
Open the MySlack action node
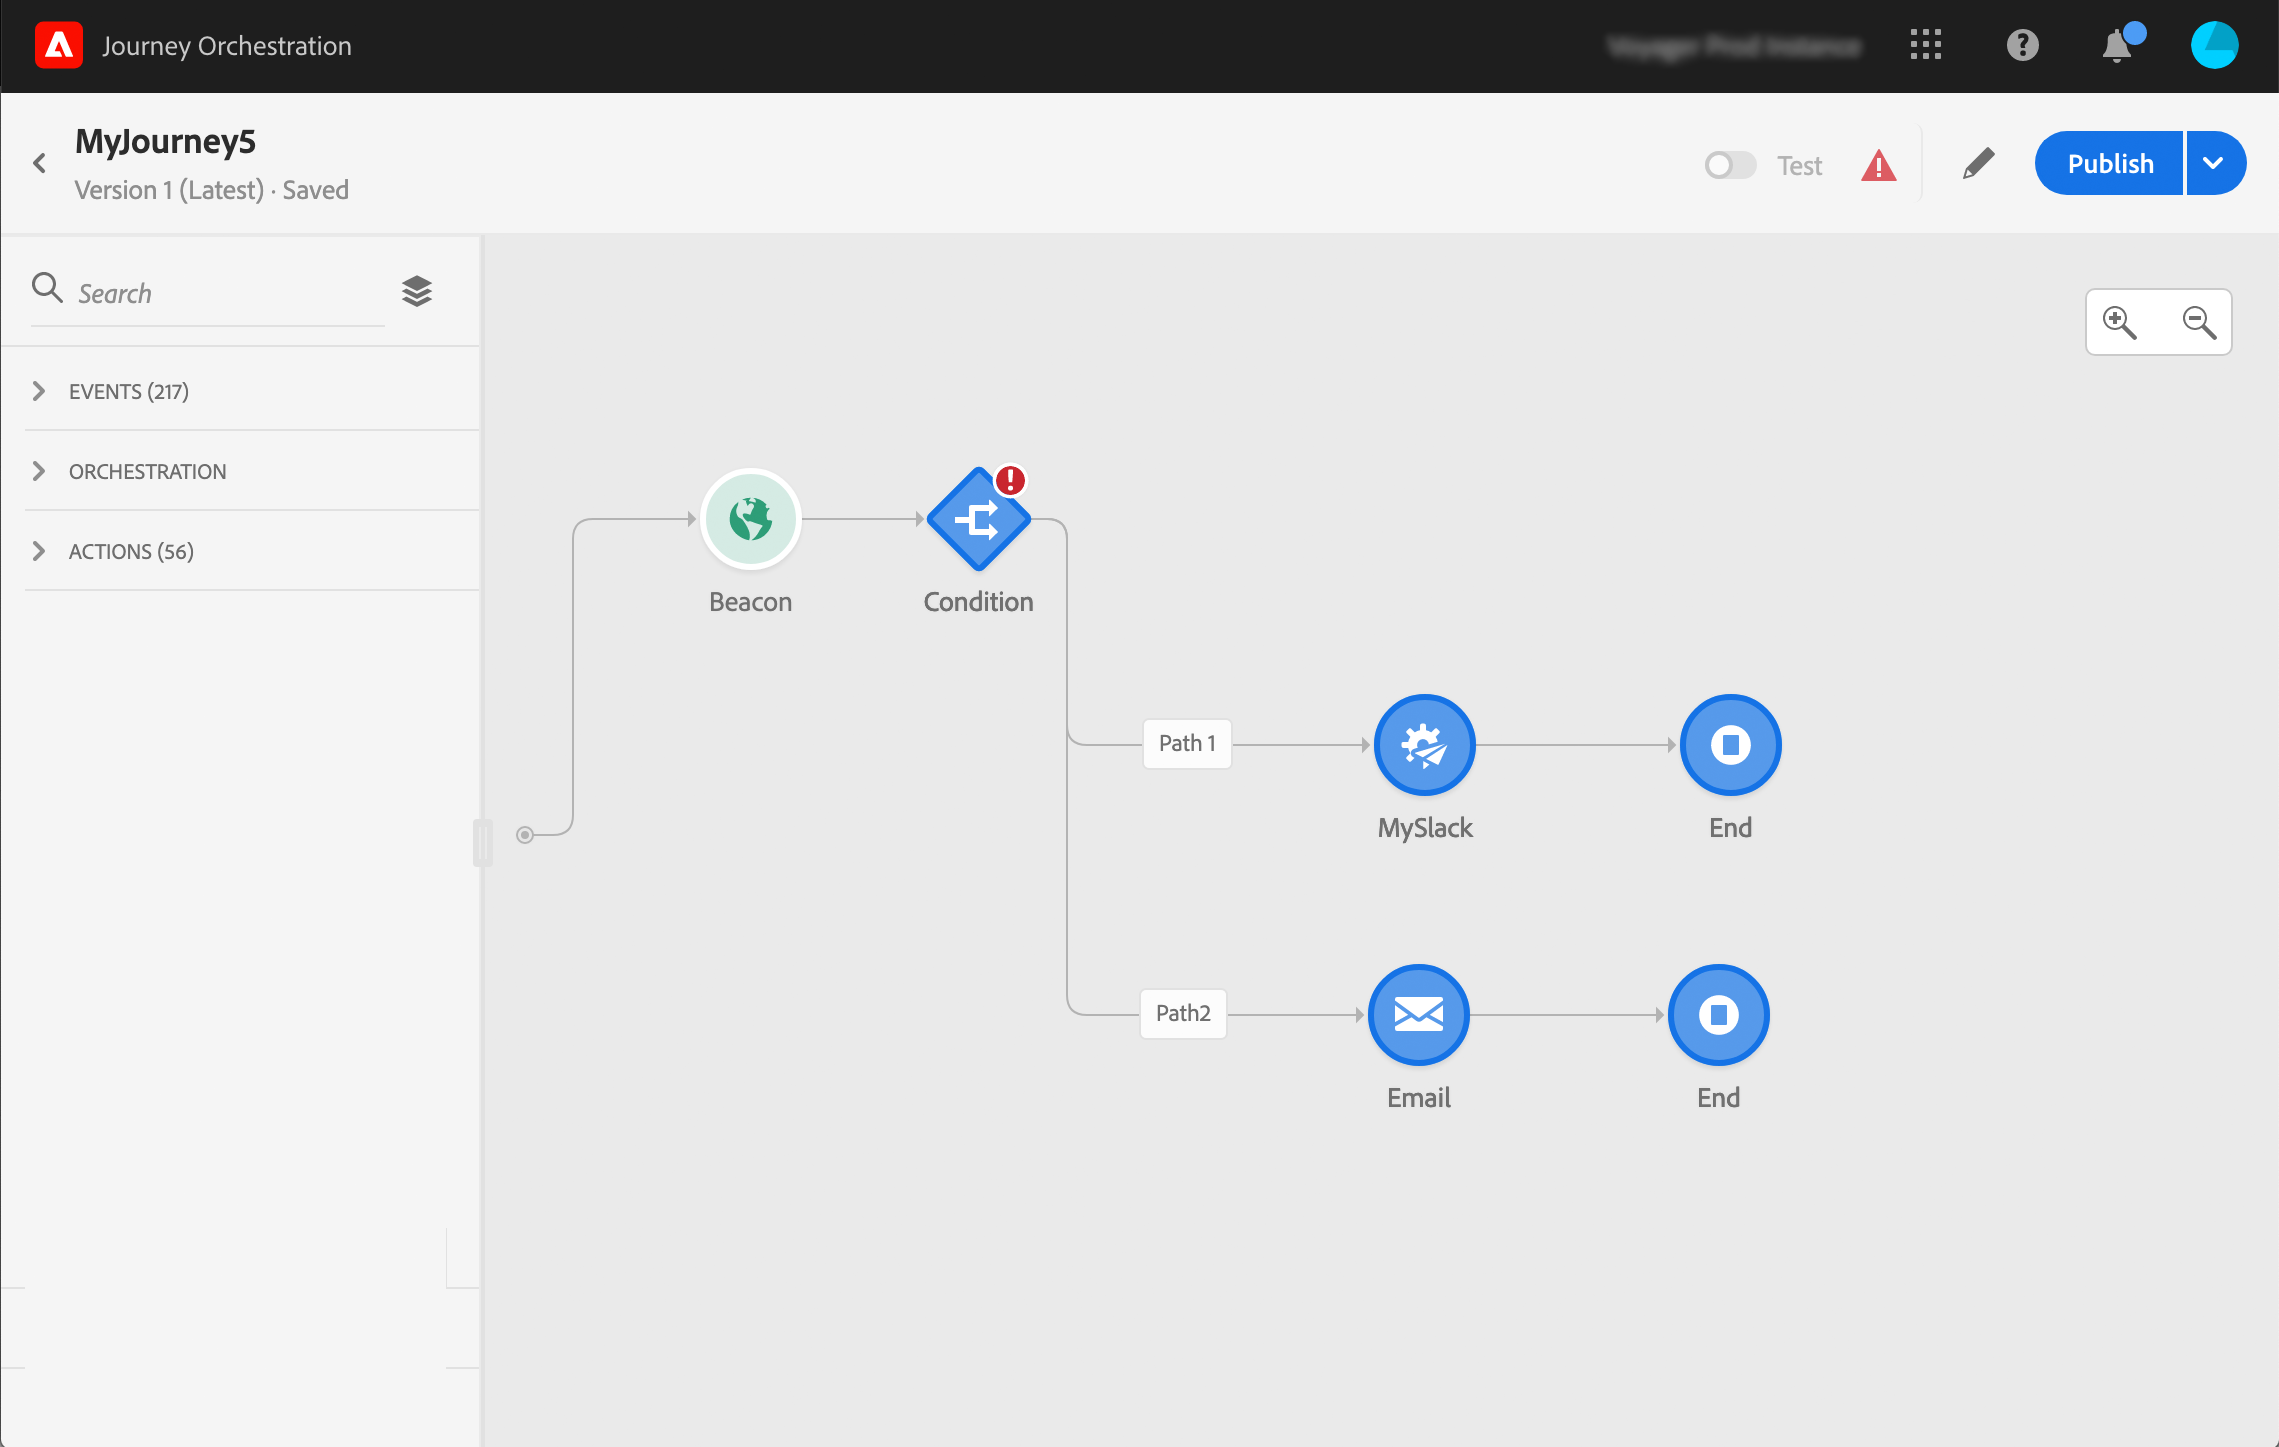(1424, 745)
